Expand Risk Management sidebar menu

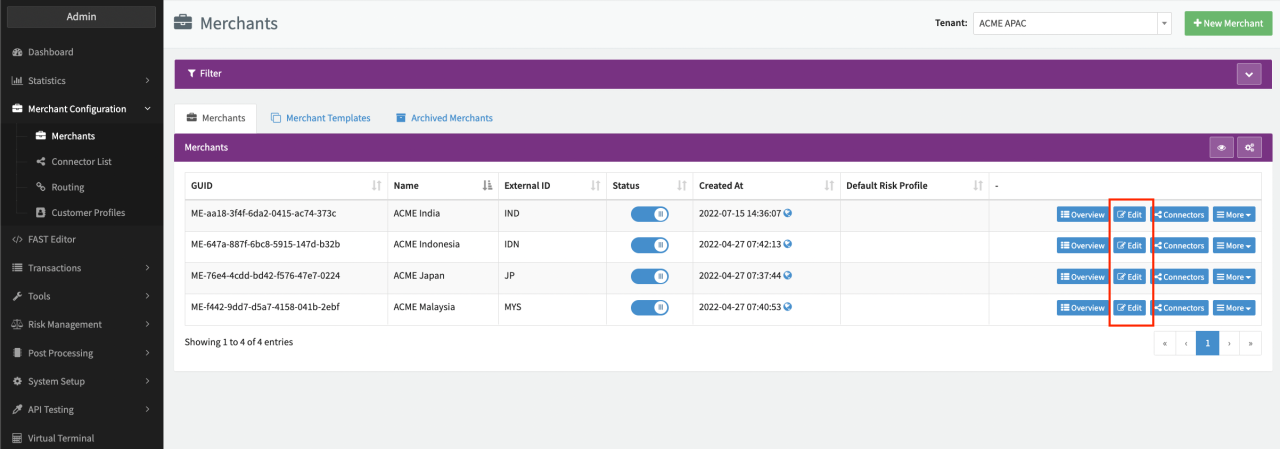[x=81, y=324]
